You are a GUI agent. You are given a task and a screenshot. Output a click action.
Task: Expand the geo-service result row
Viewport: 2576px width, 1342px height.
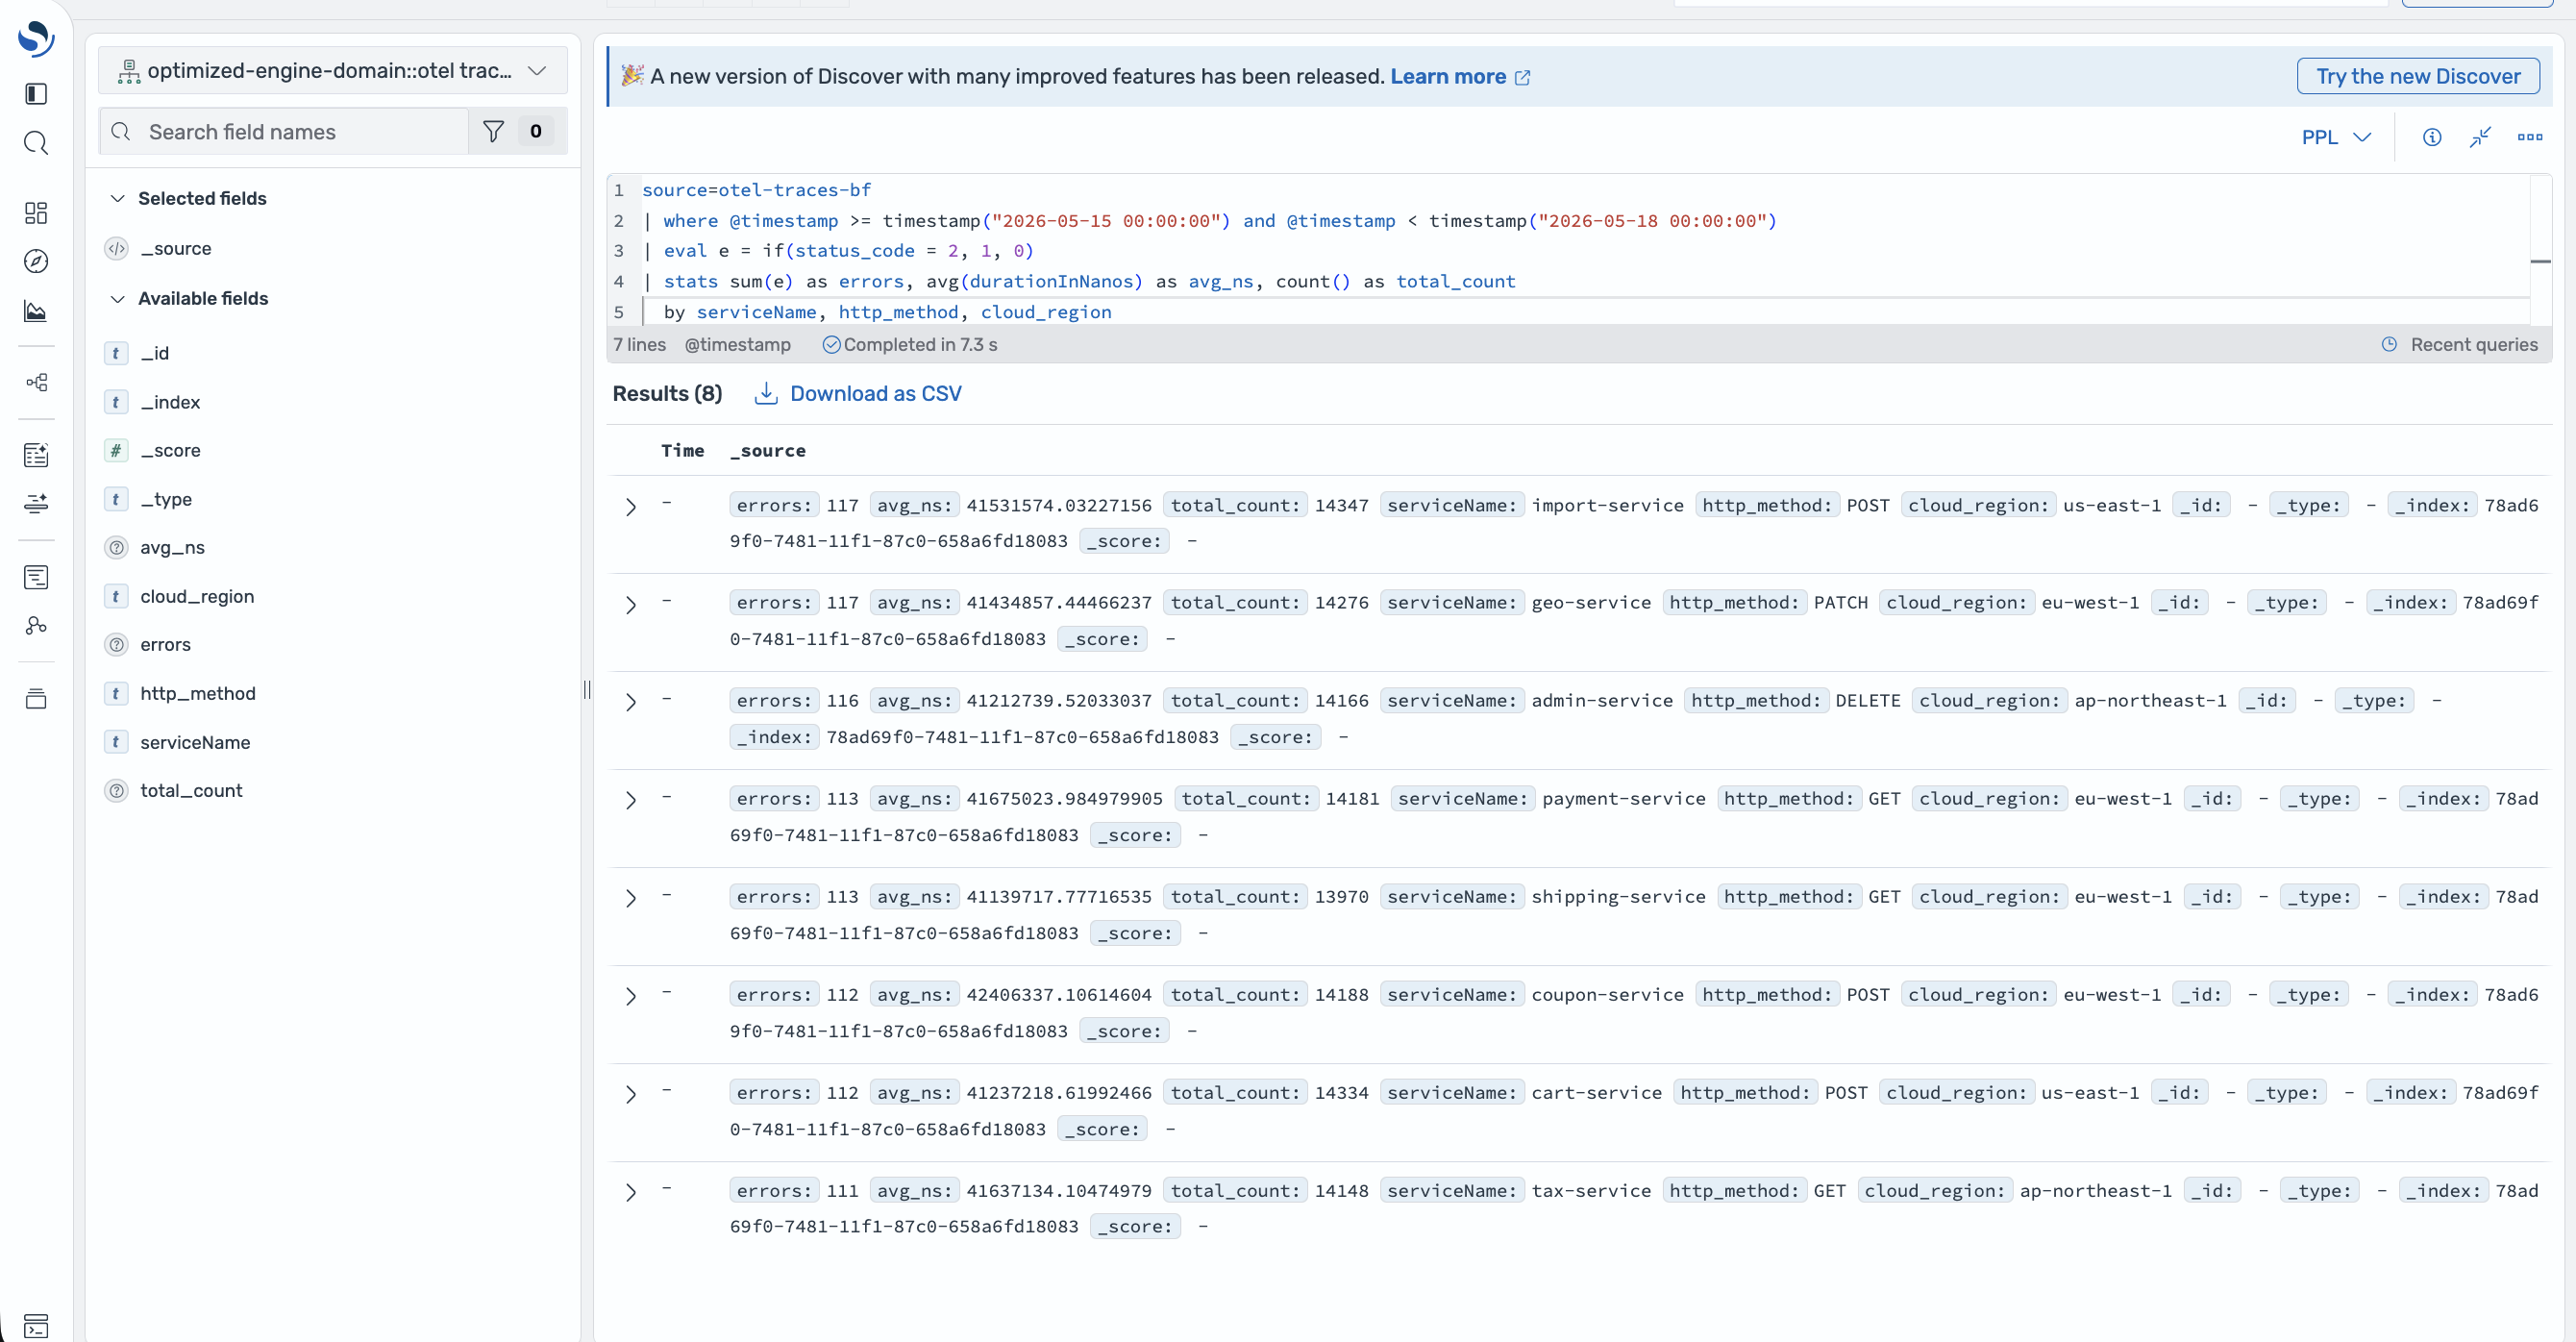(x=631, y=605)
